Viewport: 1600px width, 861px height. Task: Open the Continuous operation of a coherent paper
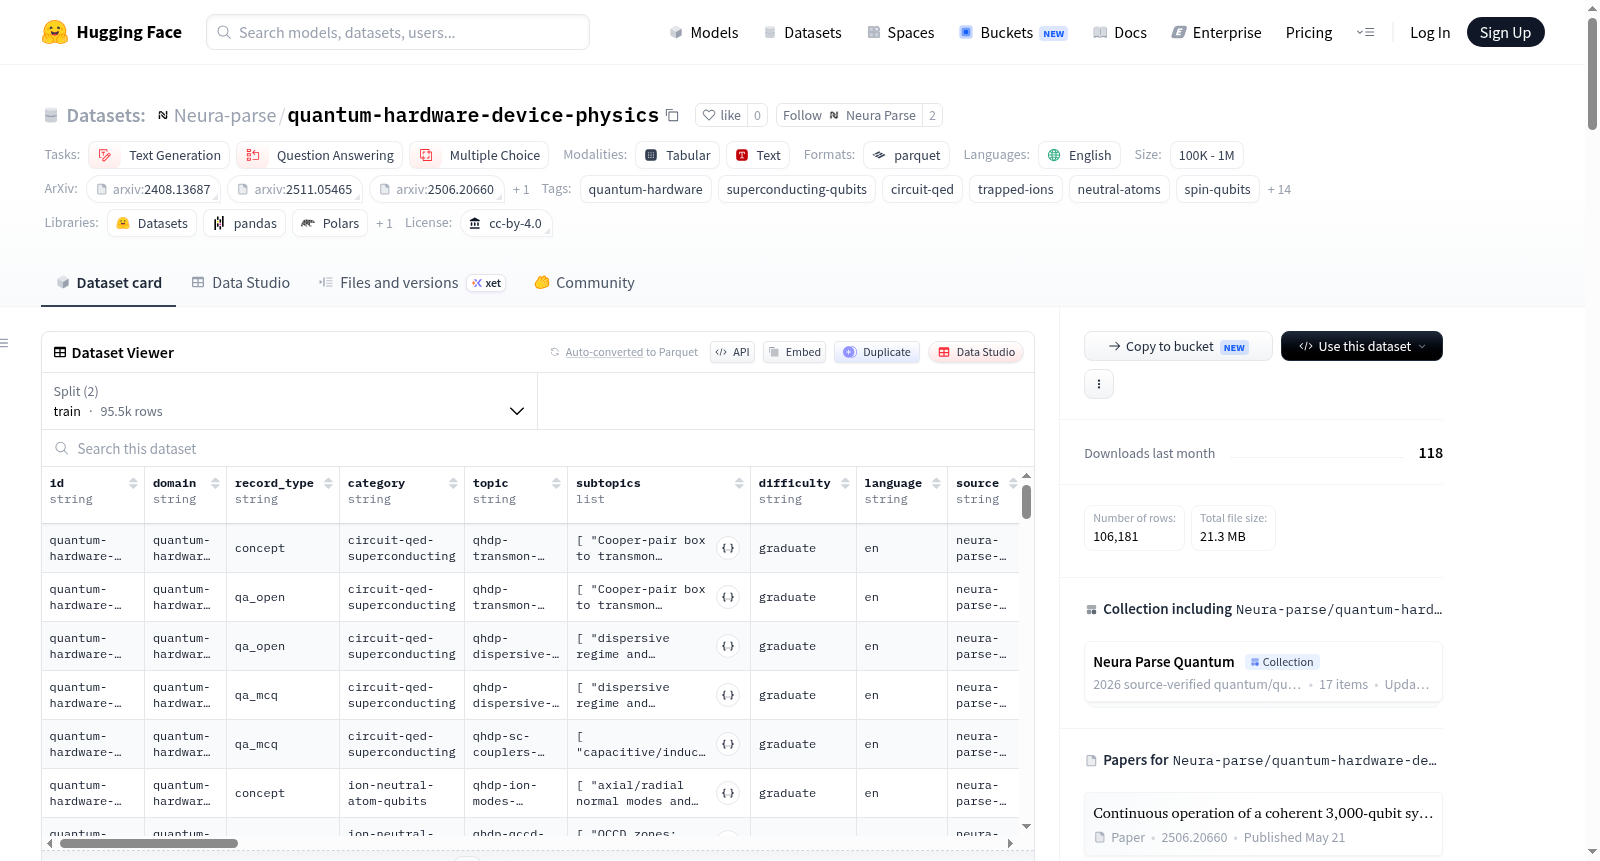pos(1263,825)
